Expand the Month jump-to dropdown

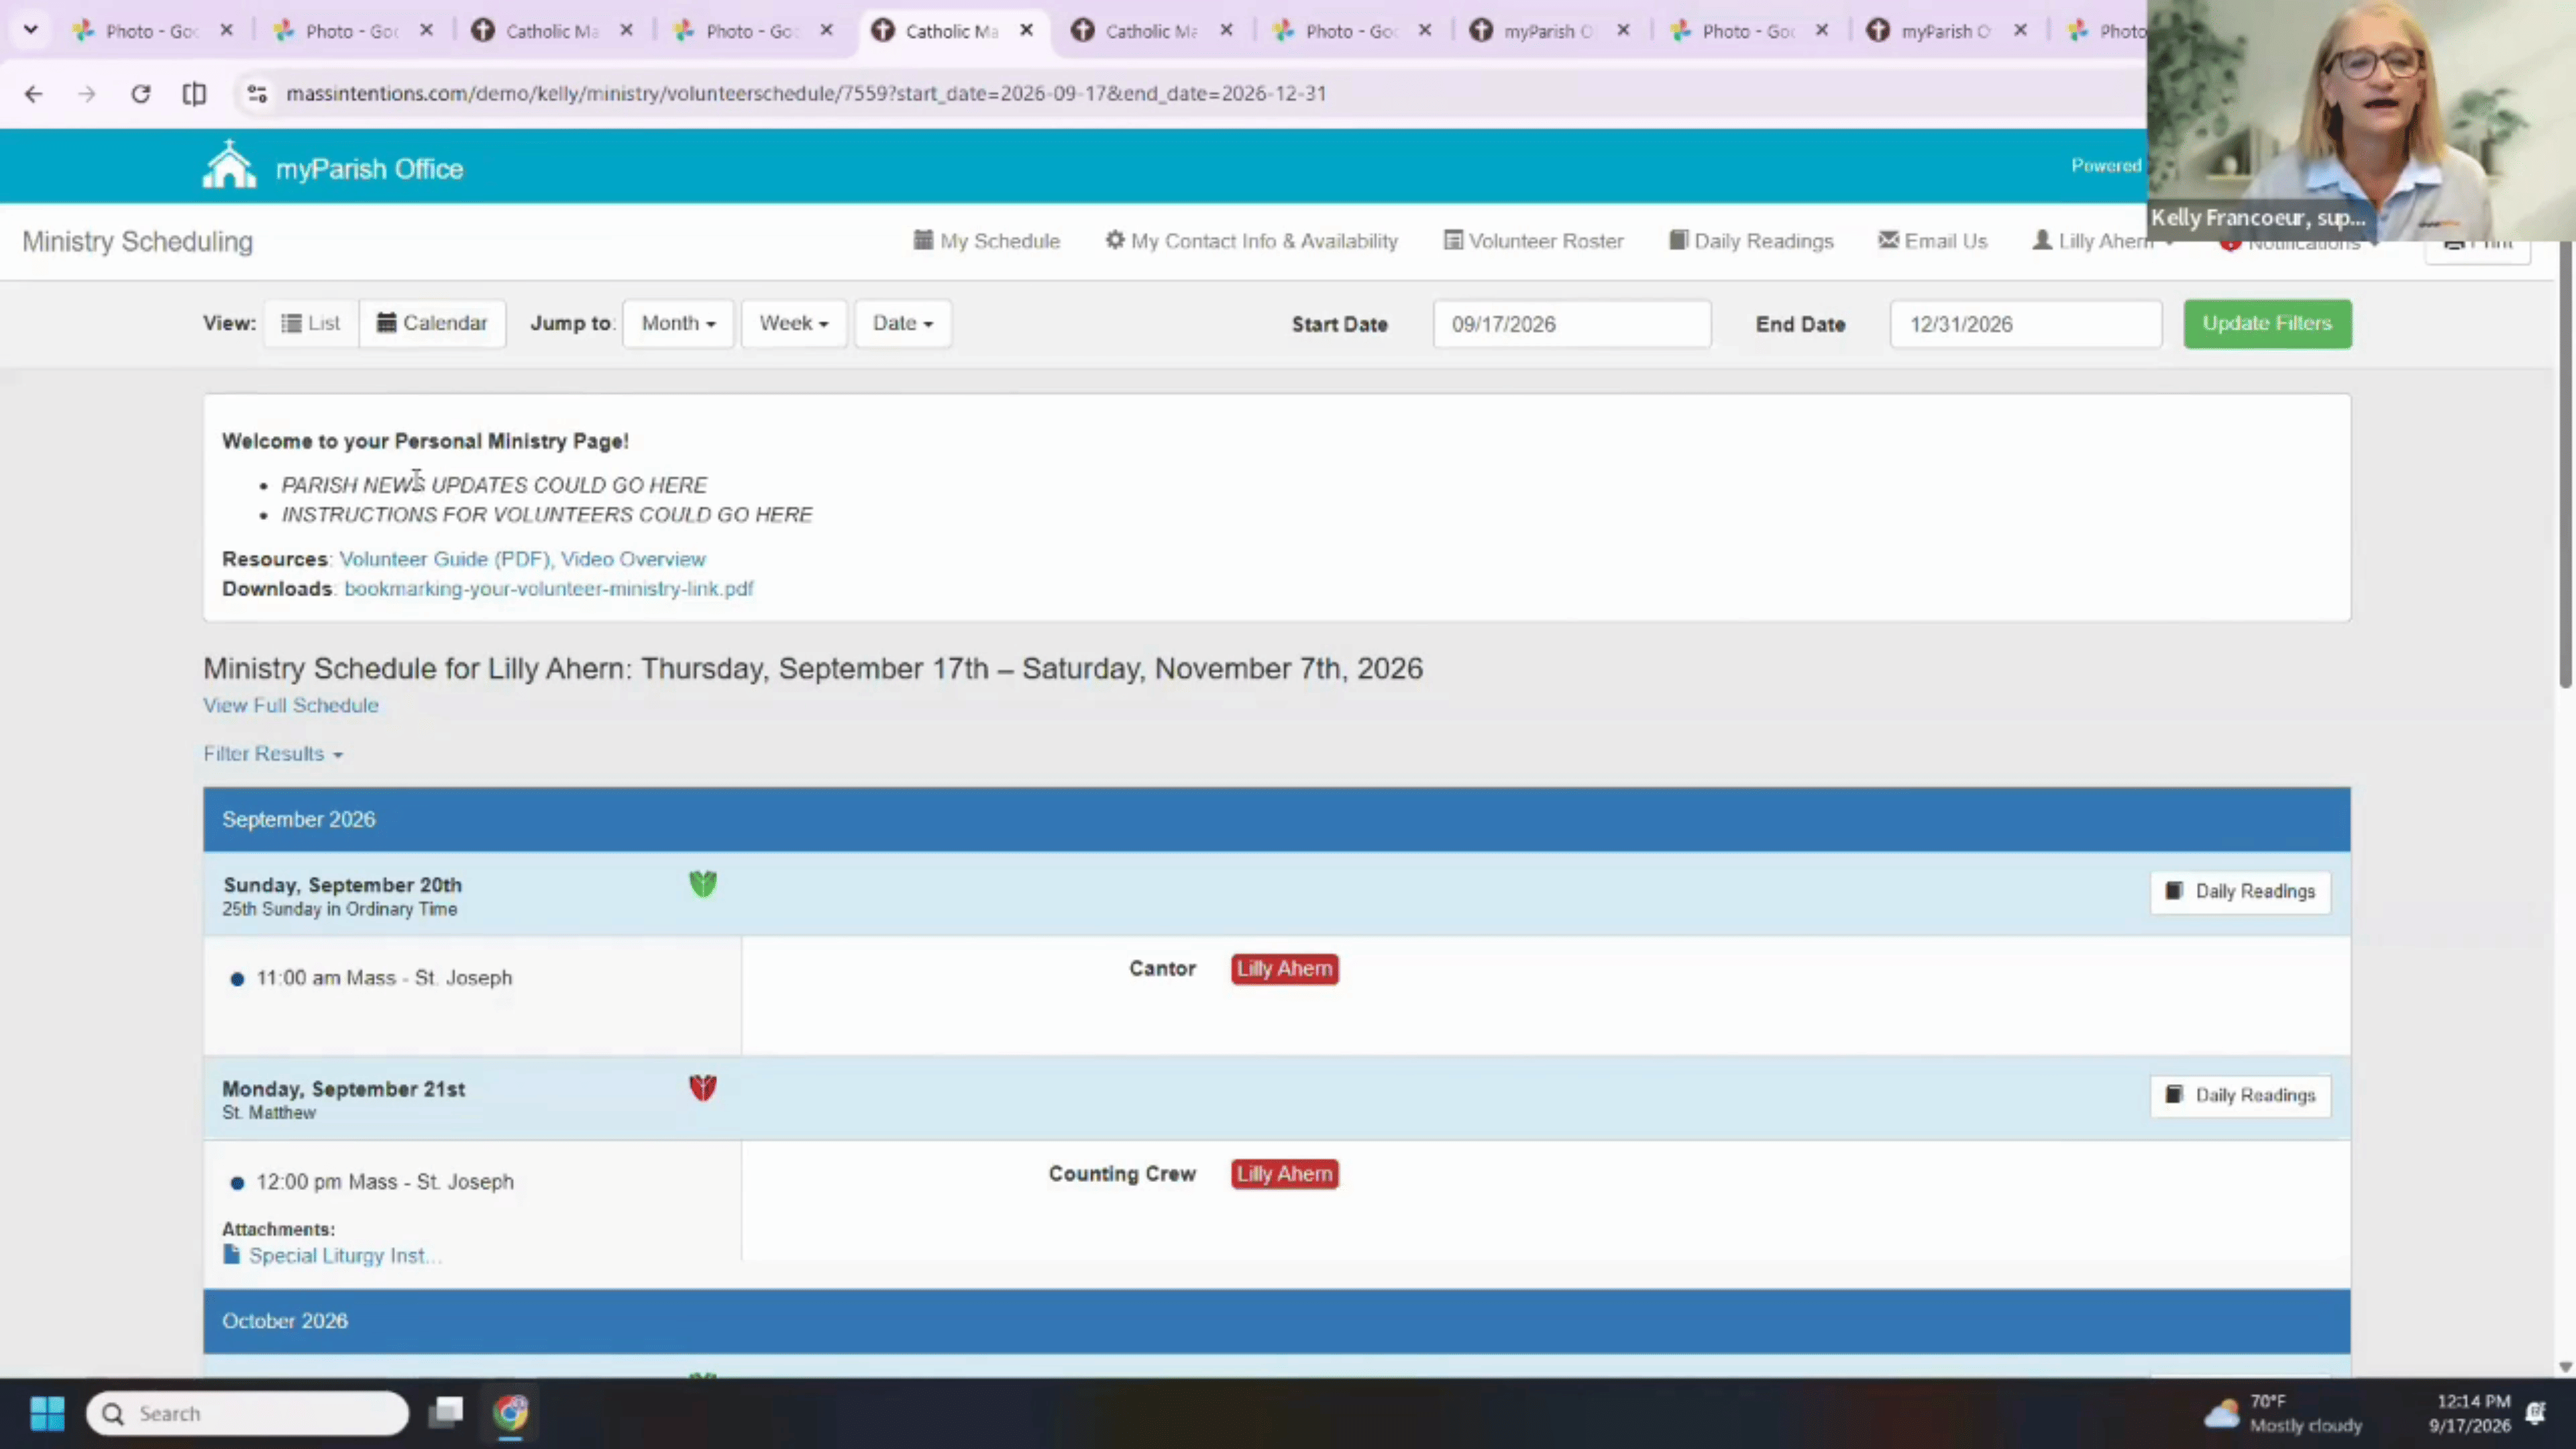point(678,323)
